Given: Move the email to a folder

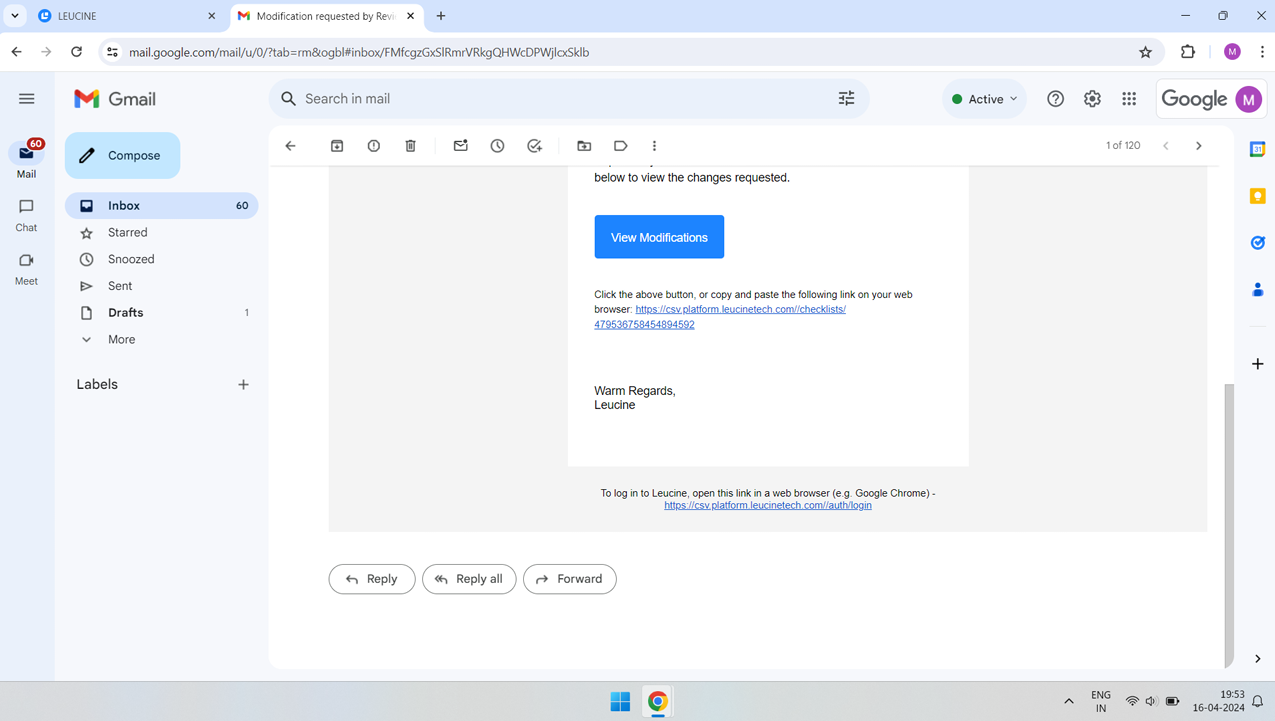Looking at the screenshot, I should tap(584, 145).
